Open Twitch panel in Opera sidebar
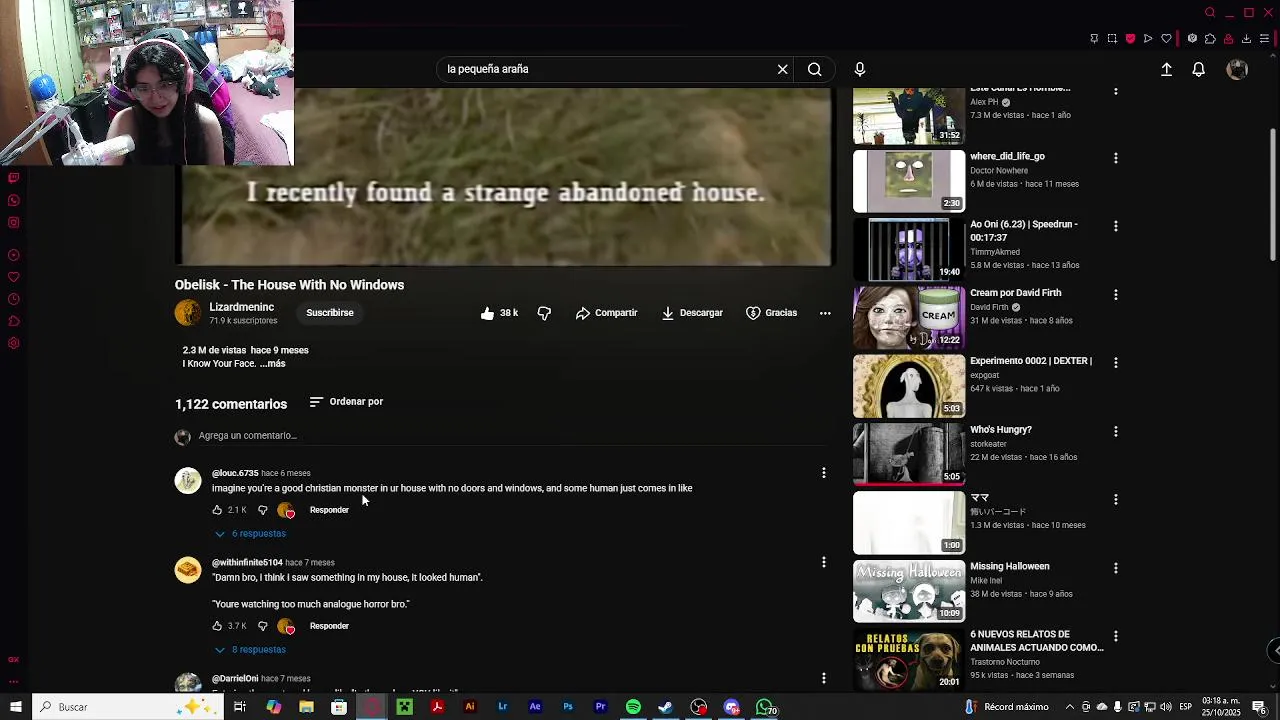This screenshot has height=720, width=1280. (x=14, y=178)
